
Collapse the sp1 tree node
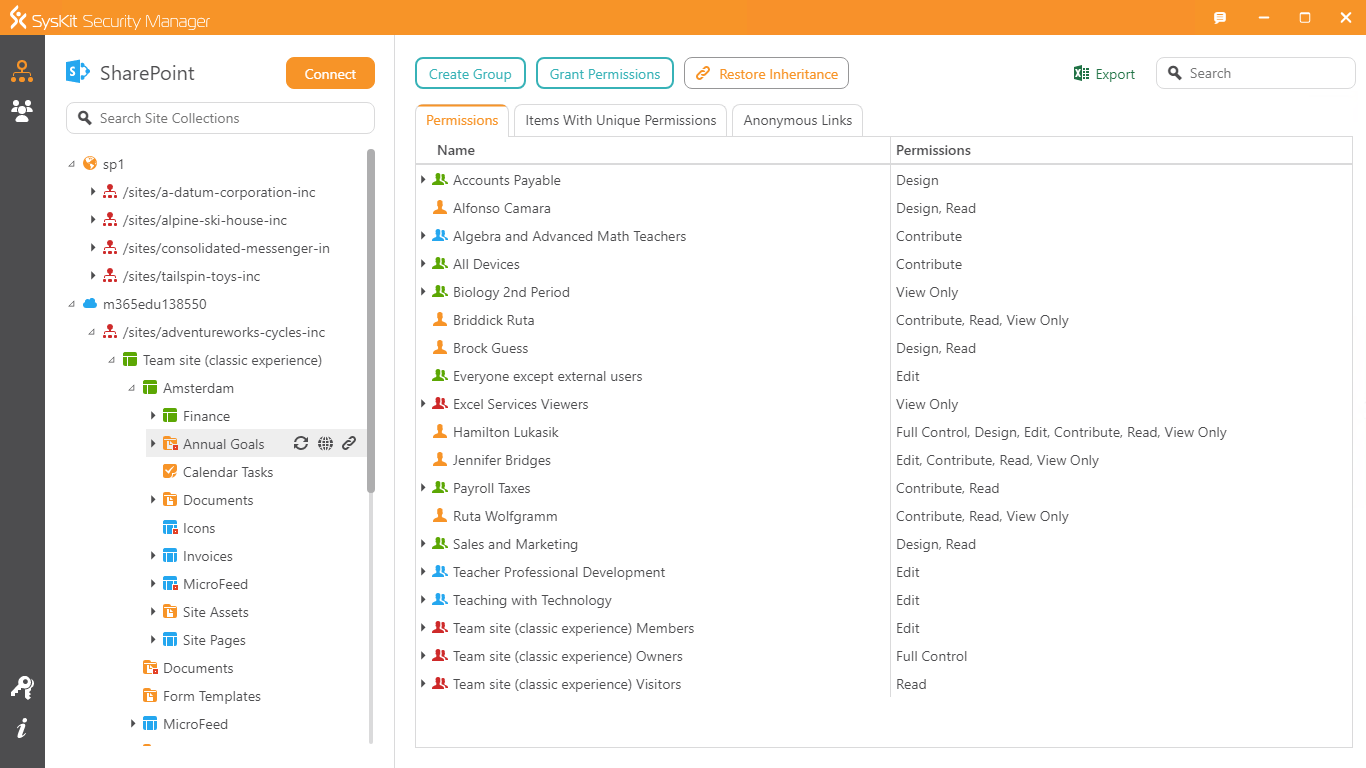click(72, 164)
